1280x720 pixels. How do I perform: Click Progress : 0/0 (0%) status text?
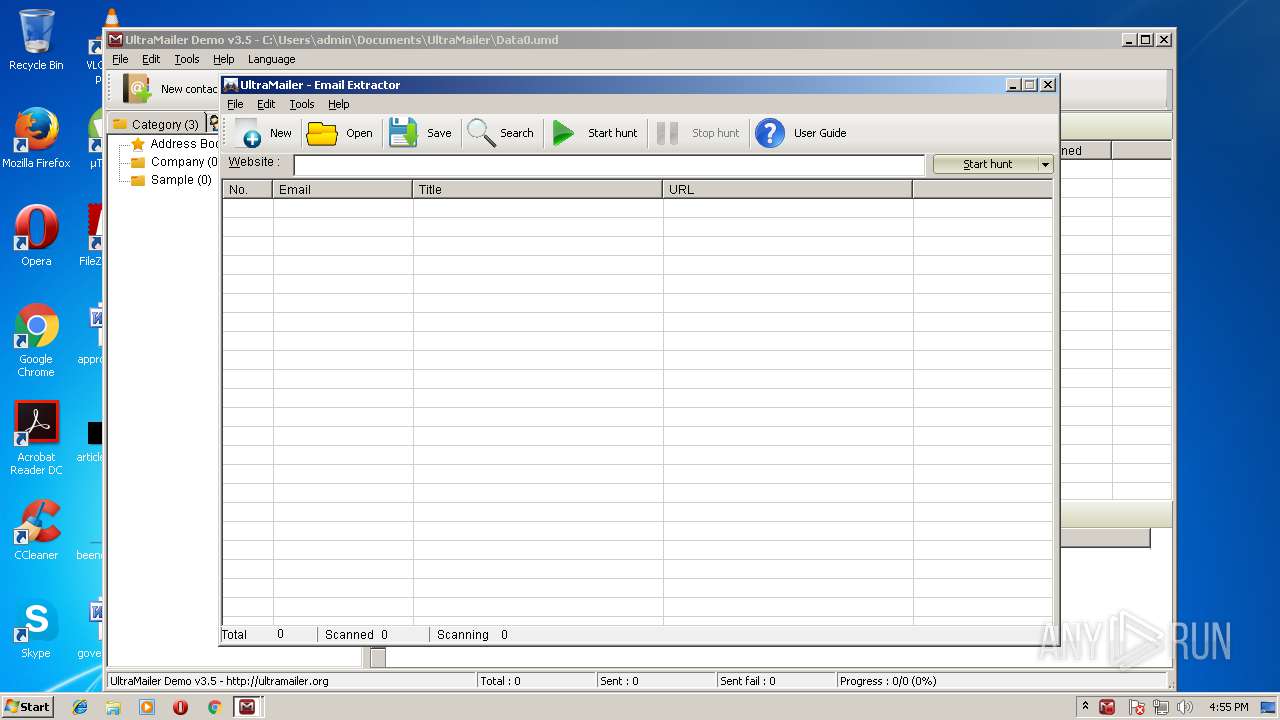tap(888, 681)
